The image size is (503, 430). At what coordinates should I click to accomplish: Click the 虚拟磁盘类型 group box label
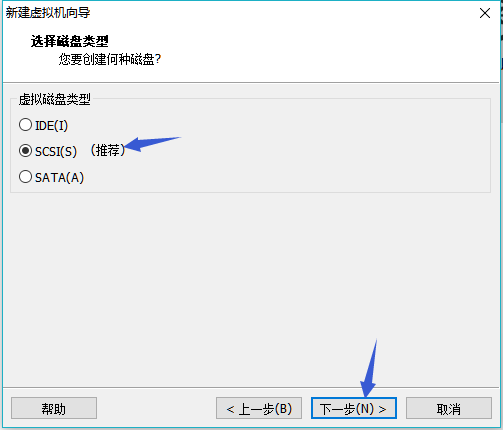pos(54,99)
